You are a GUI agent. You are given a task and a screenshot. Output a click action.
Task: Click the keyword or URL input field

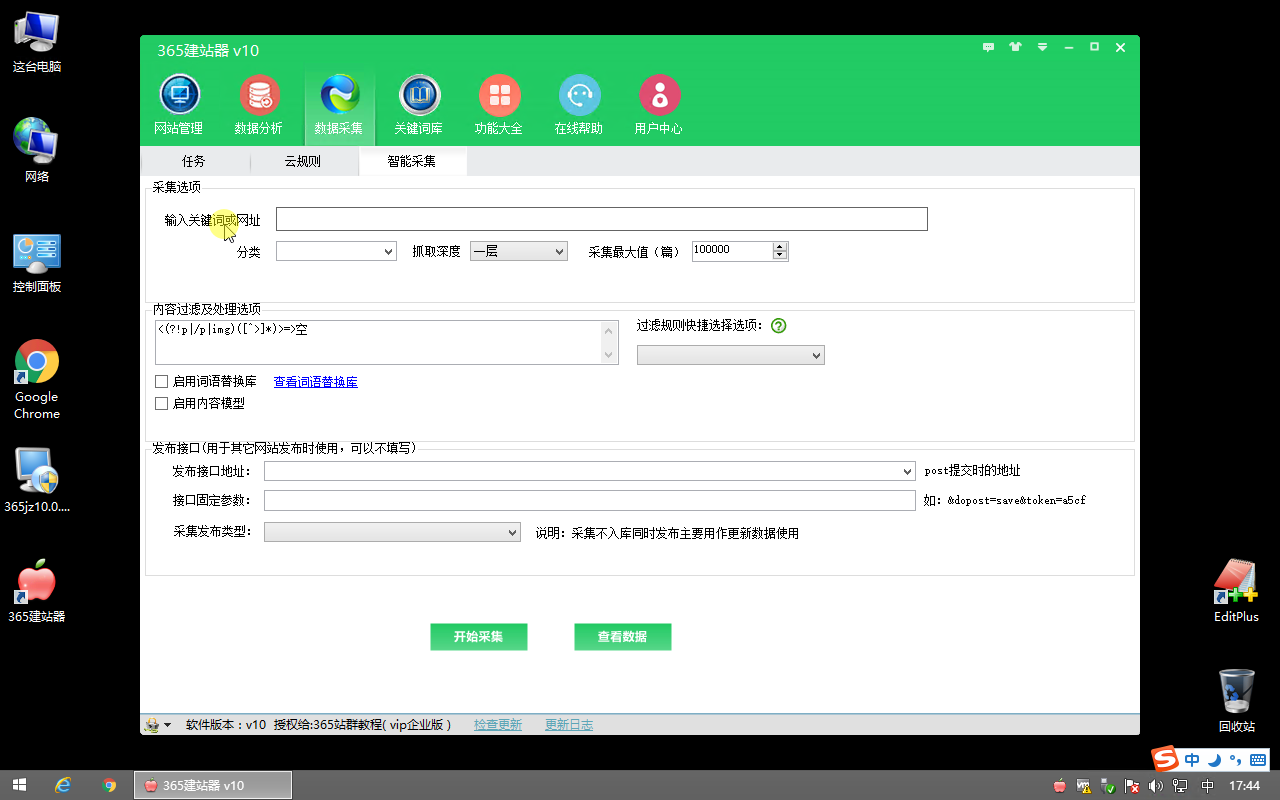click(602, 219)
